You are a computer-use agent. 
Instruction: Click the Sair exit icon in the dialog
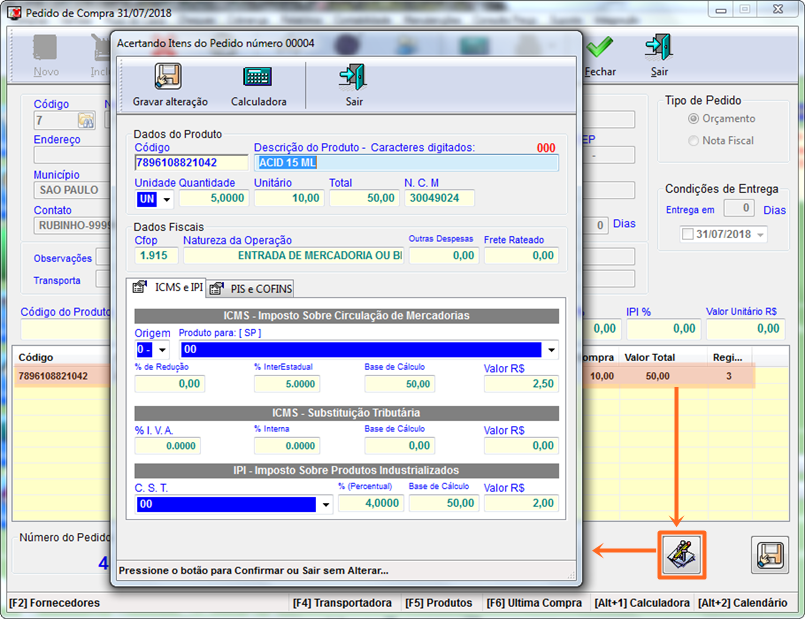pyautogui.click(x=353, y=77)
